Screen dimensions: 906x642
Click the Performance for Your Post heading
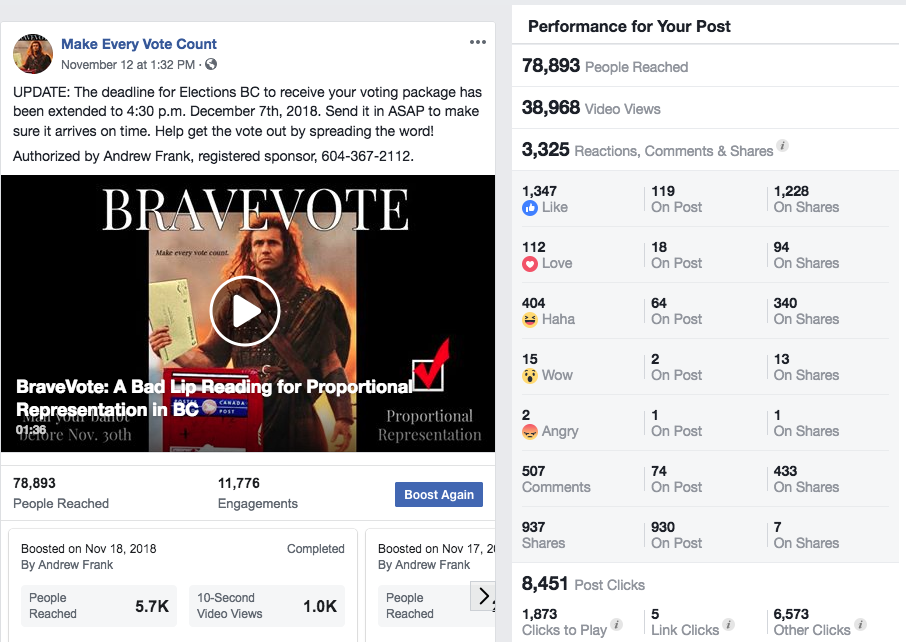(x=629, y=27)
